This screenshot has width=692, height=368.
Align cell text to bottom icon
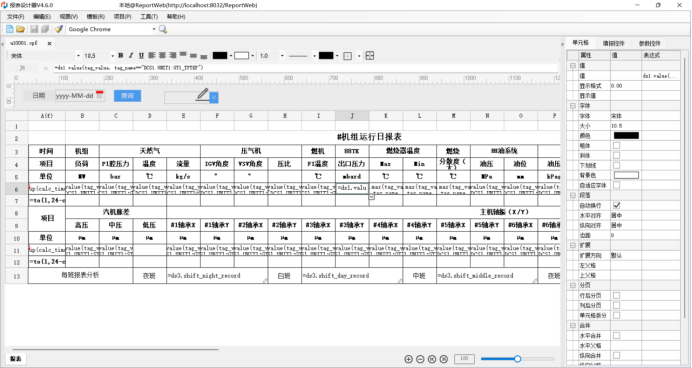pos(203,56)
